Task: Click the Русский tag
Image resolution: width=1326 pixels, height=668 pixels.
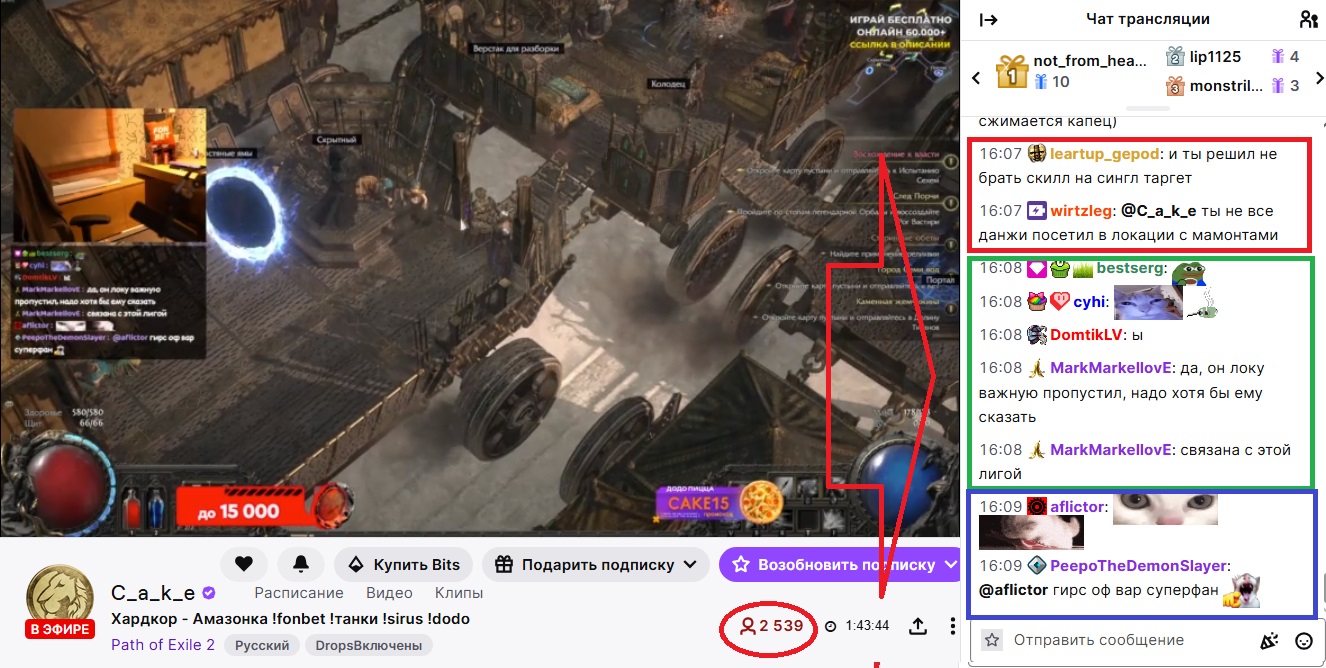Action: point(262,645)
